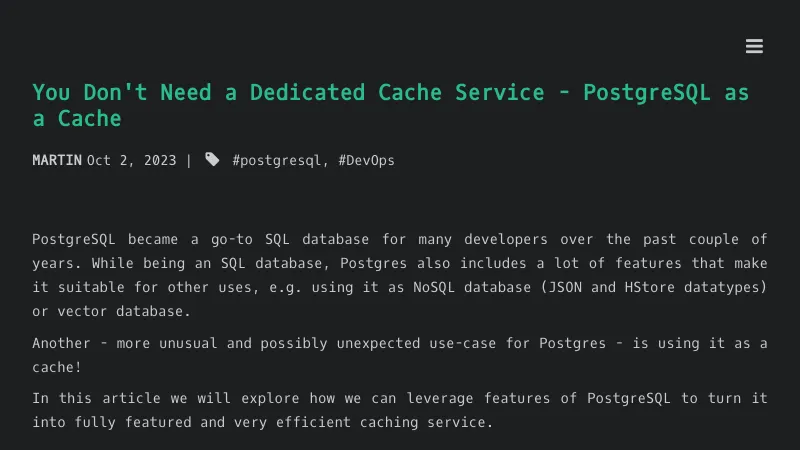Click the pipe separator after the date
The image size is (800, 450).
(x=189, y=160)
